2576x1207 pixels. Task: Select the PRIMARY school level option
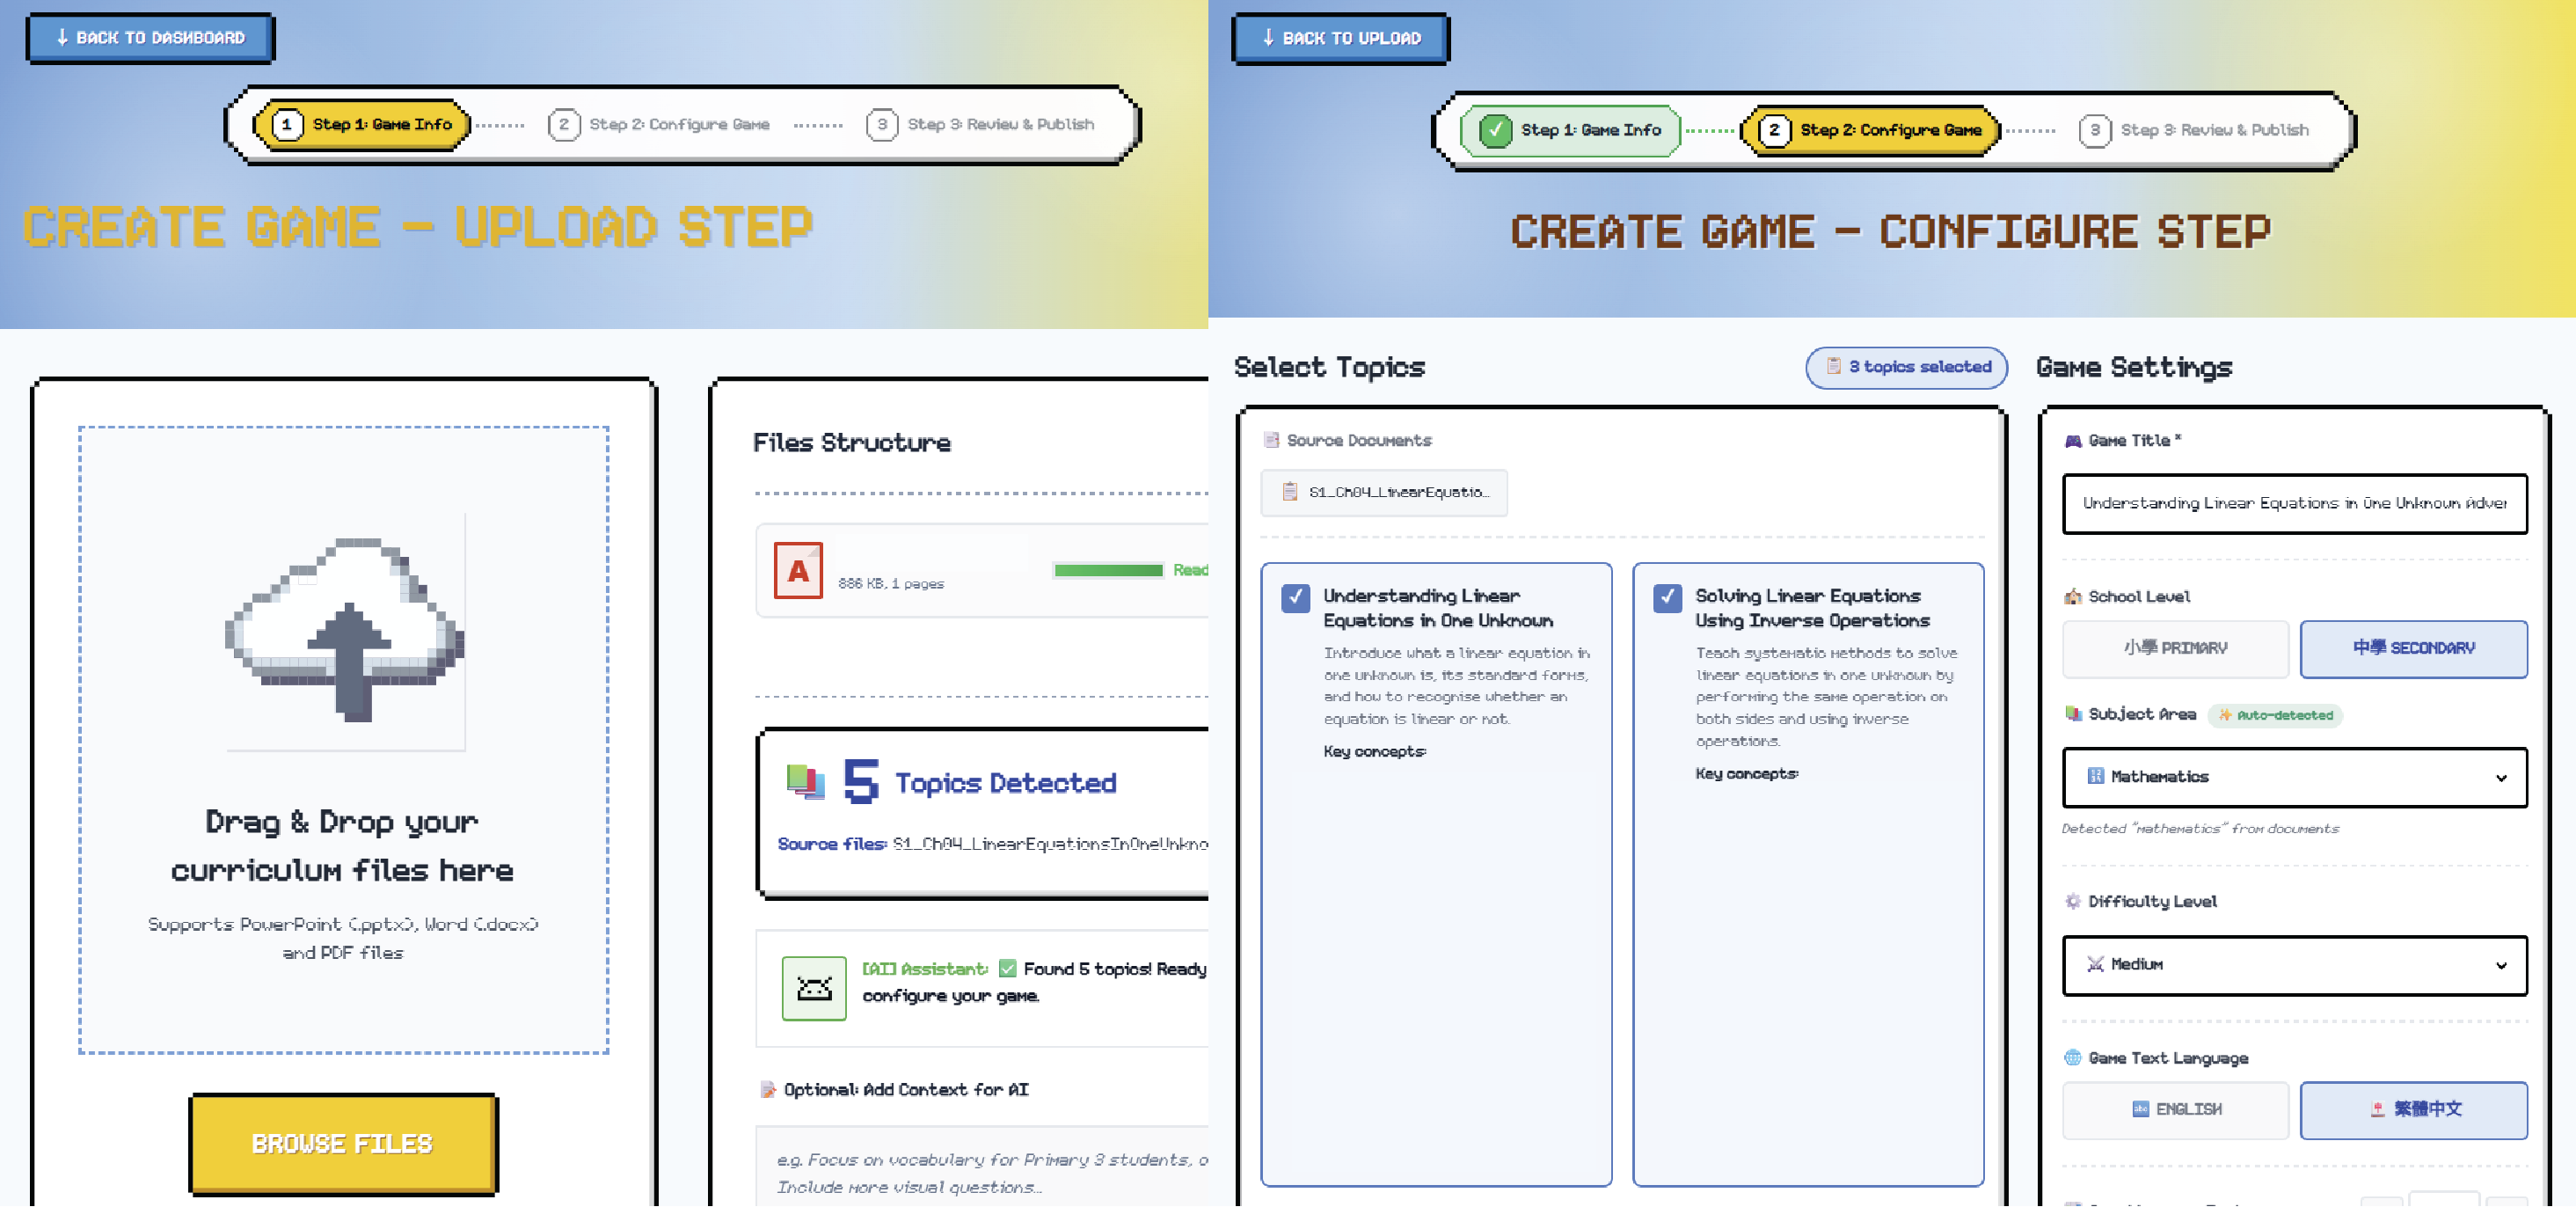click(x=2174, y=648)
